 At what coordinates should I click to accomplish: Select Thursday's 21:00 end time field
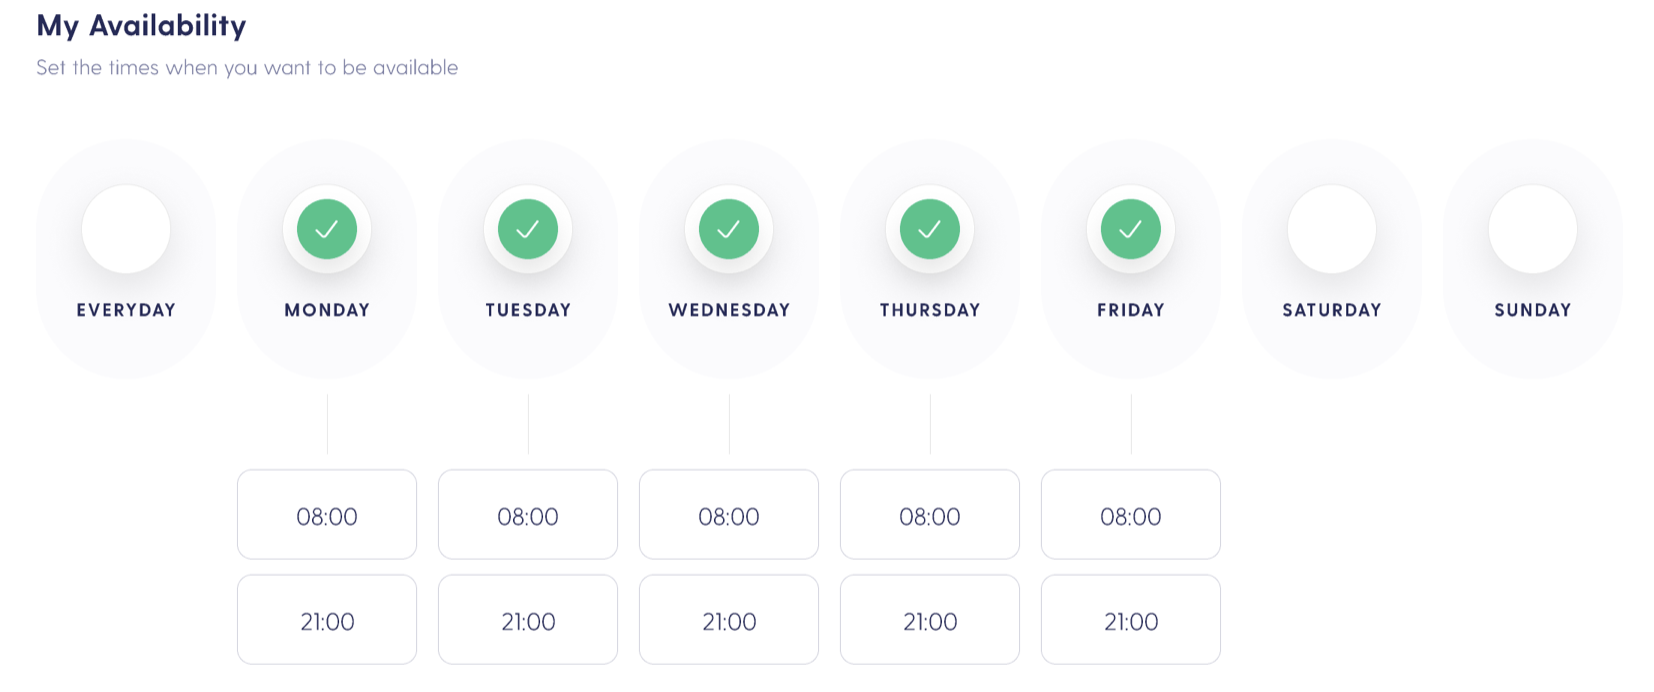coord(929,620)
